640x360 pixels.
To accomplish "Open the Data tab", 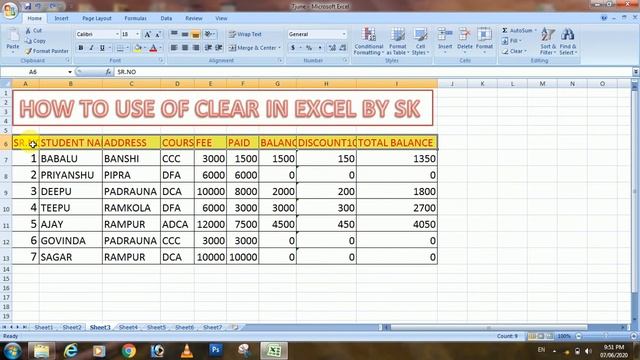I will 166,18.
